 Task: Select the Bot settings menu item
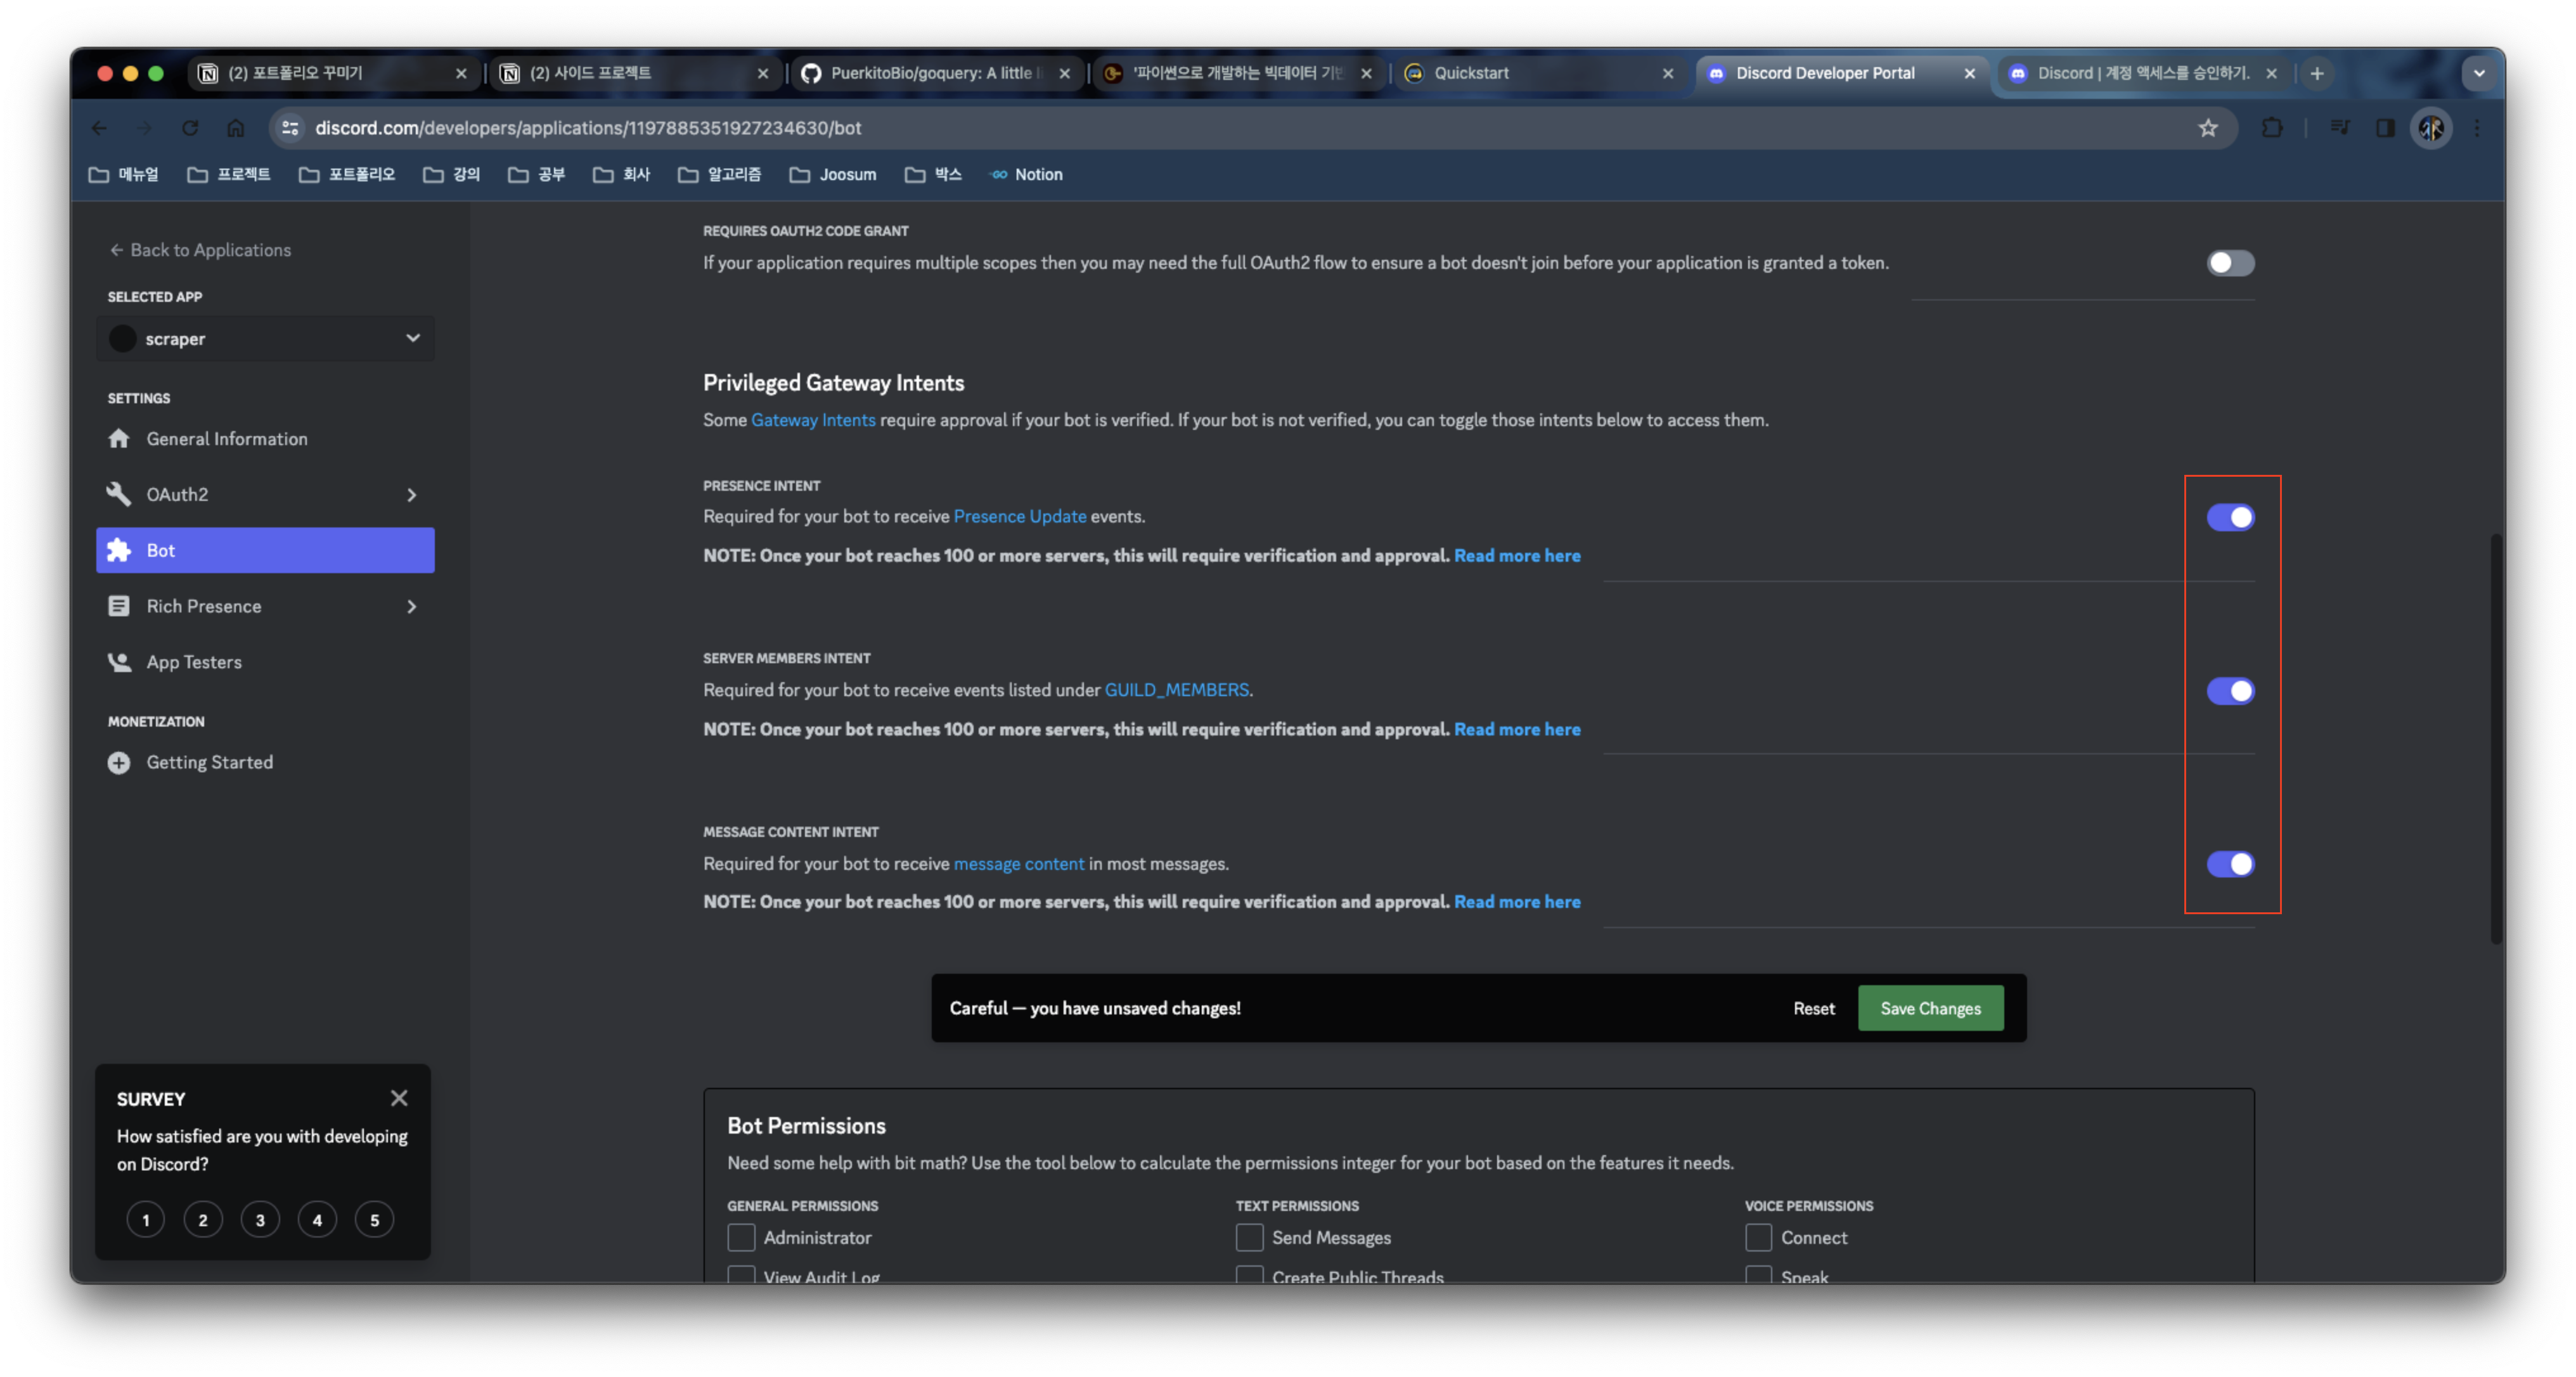[x=265, y=550]
